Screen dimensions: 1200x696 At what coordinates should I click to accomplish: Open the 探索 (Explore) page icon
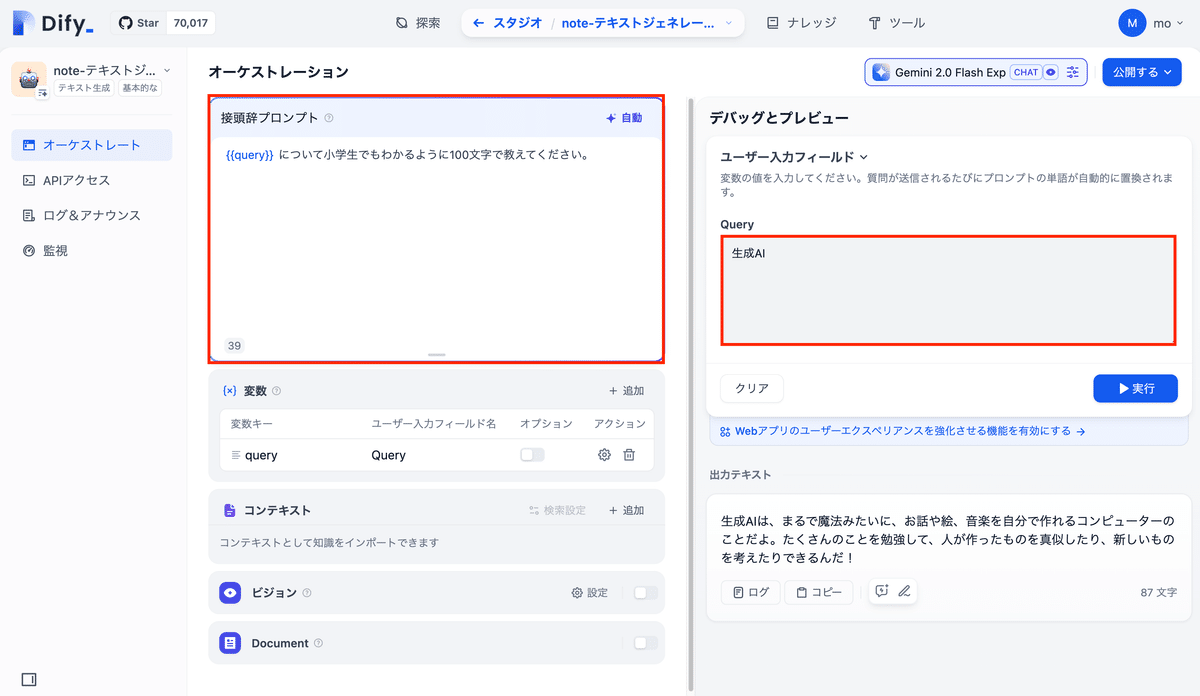click(403, 22)
